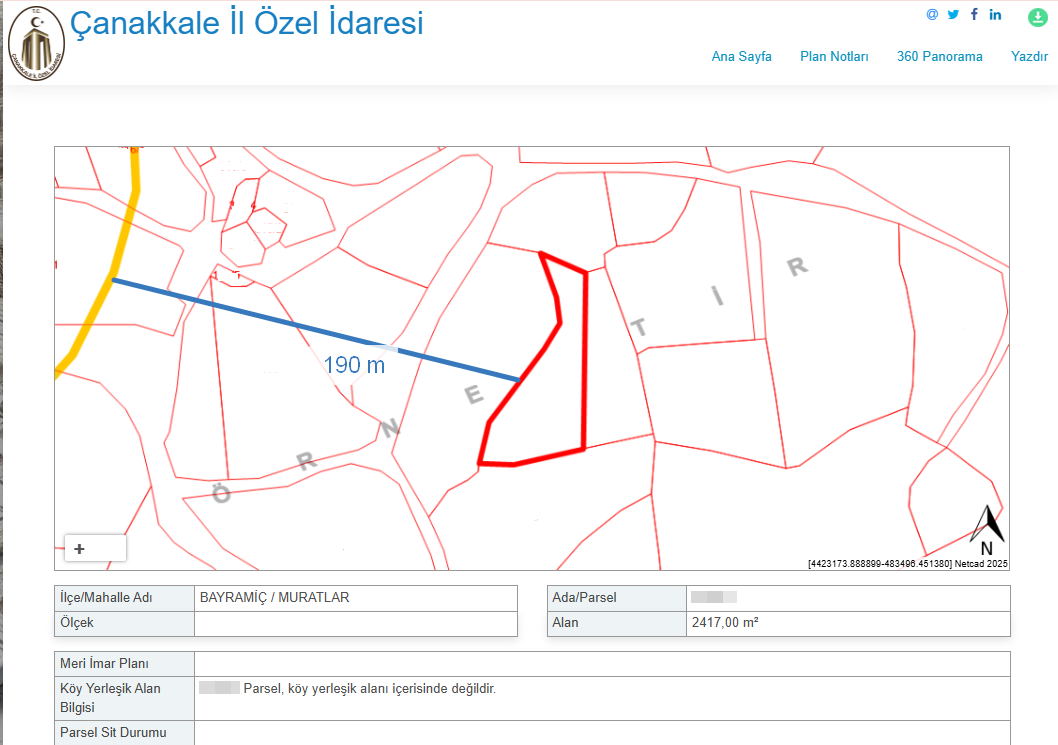The image size is (1058, 745).
Task: Click the map zoom plus icon
Action: [x=80, y=548]
